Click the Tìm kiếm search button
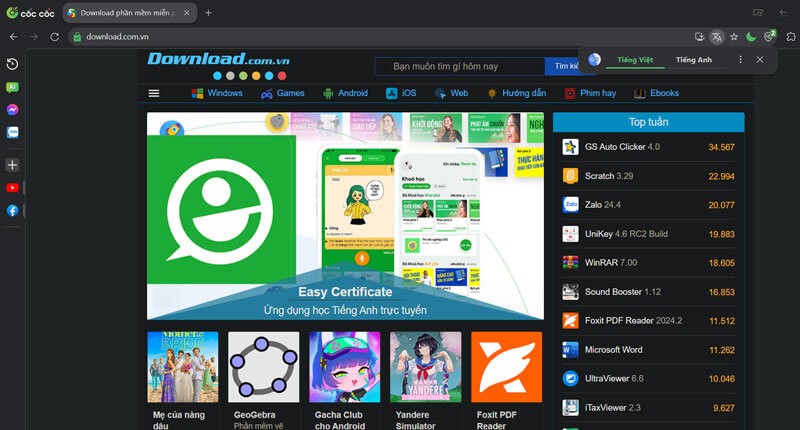800x430 pixels. (x=562, y=66)
